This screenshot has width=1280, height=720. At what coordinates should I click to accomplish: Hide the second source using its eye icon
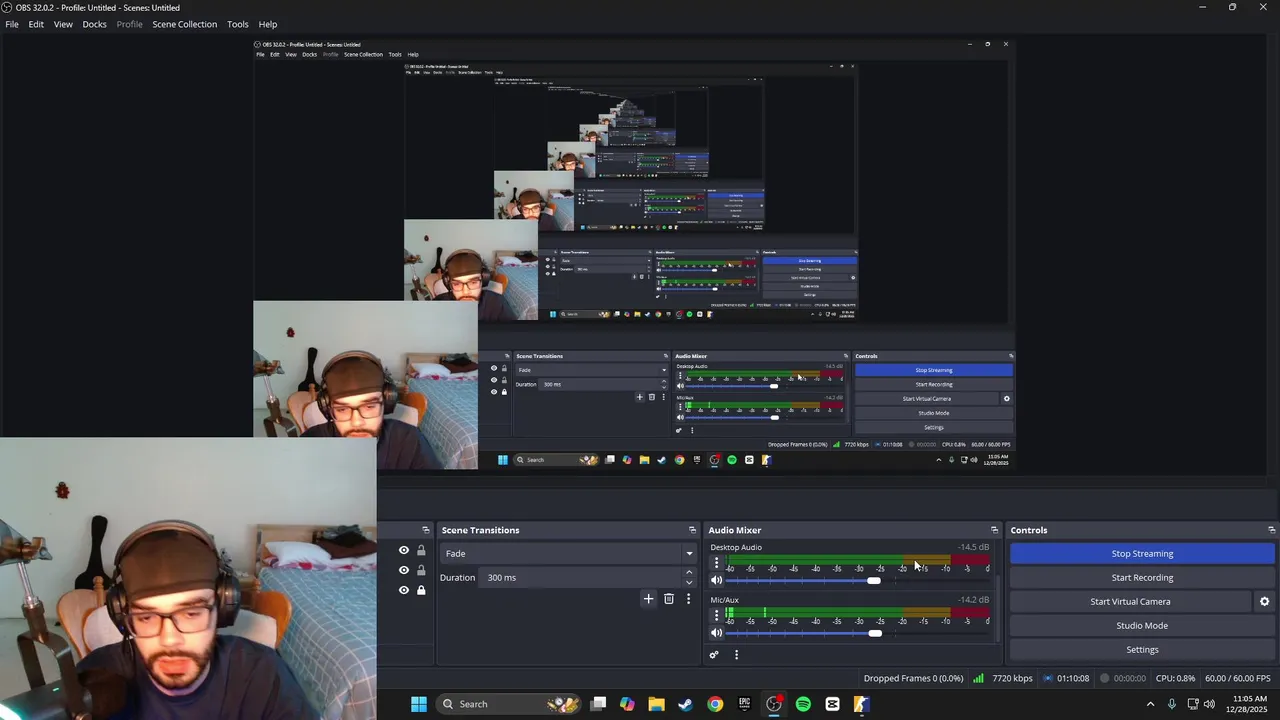click(404, 570)
